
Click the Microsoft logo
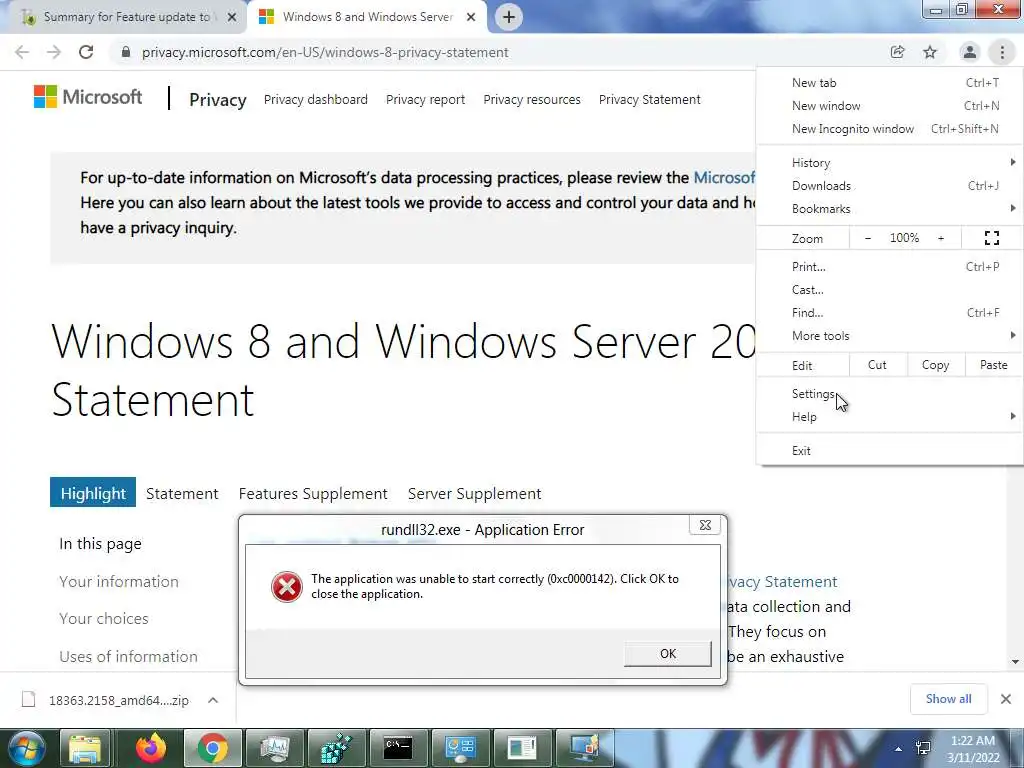88,97
